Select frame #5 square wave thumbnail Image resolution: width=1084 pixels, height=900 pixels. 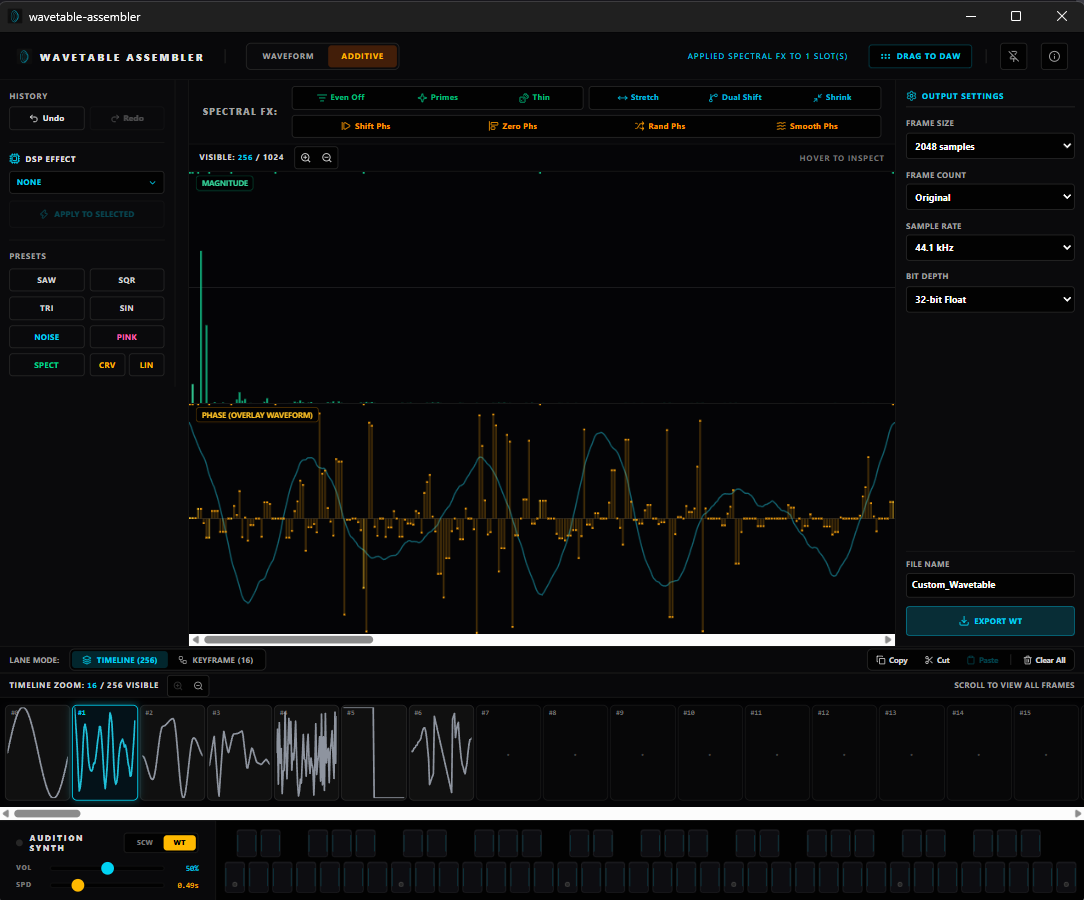(374, 753)
